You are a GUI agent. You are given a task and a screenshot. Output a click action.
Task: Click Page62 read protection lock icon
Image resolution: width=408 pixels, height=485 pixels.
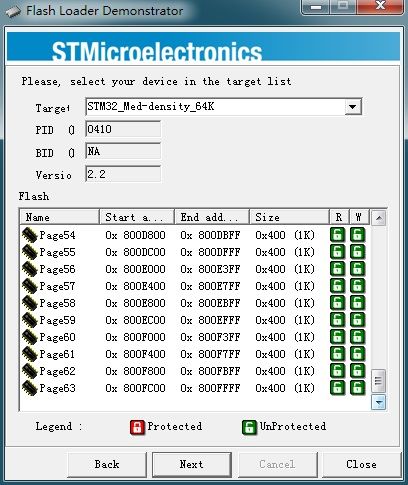coord(337,371)
